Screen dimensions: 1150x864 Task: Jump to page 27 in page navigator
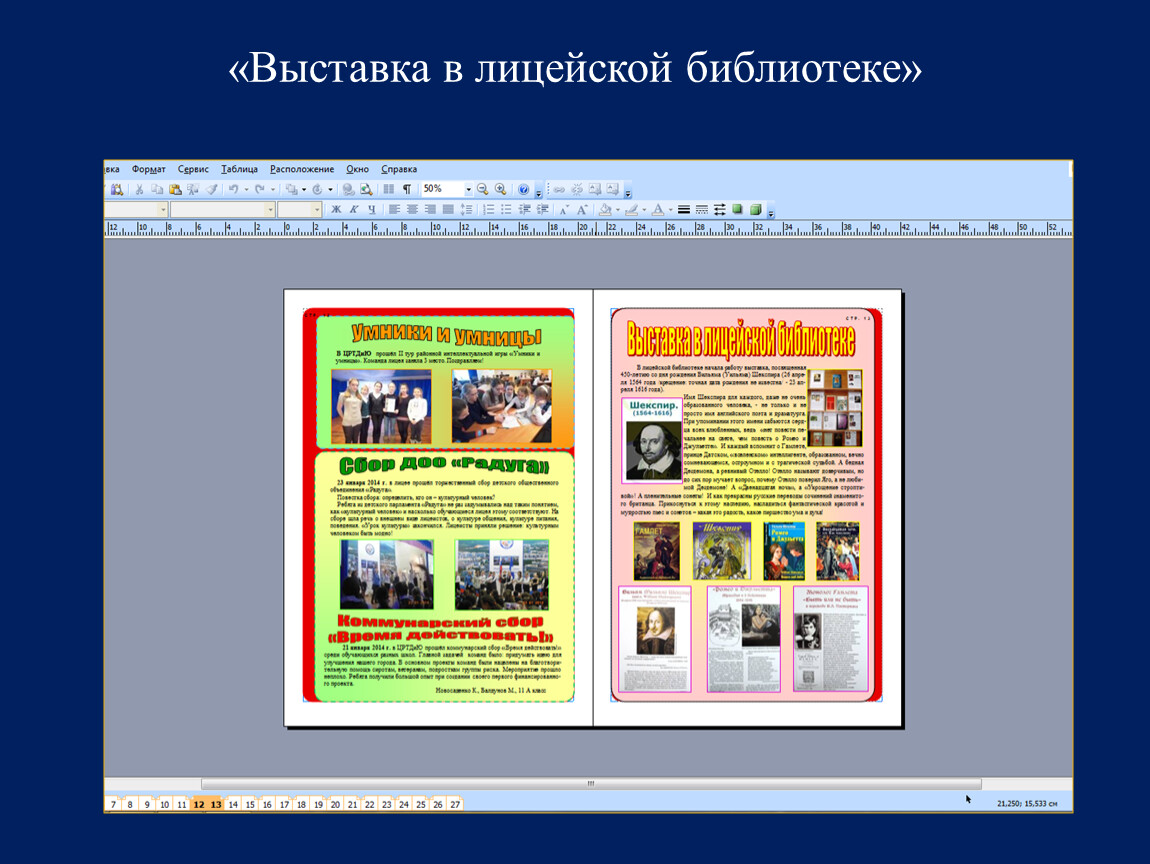pos(455,804)
